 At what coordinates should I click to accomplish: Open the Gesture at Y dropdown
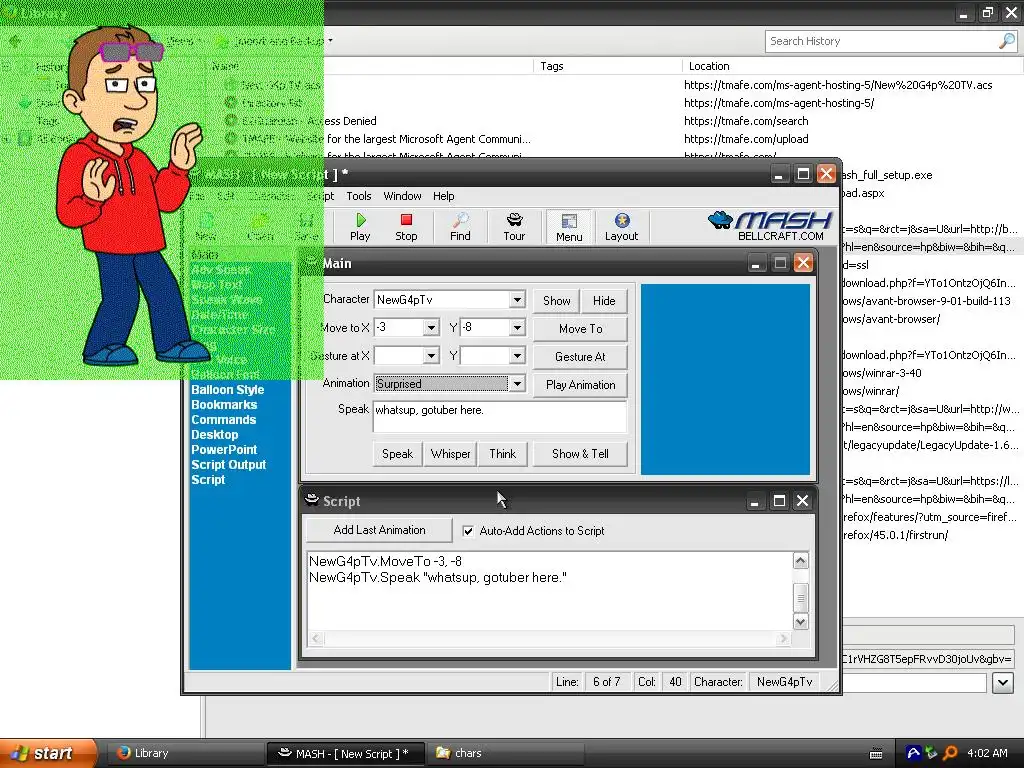(517, 356)
